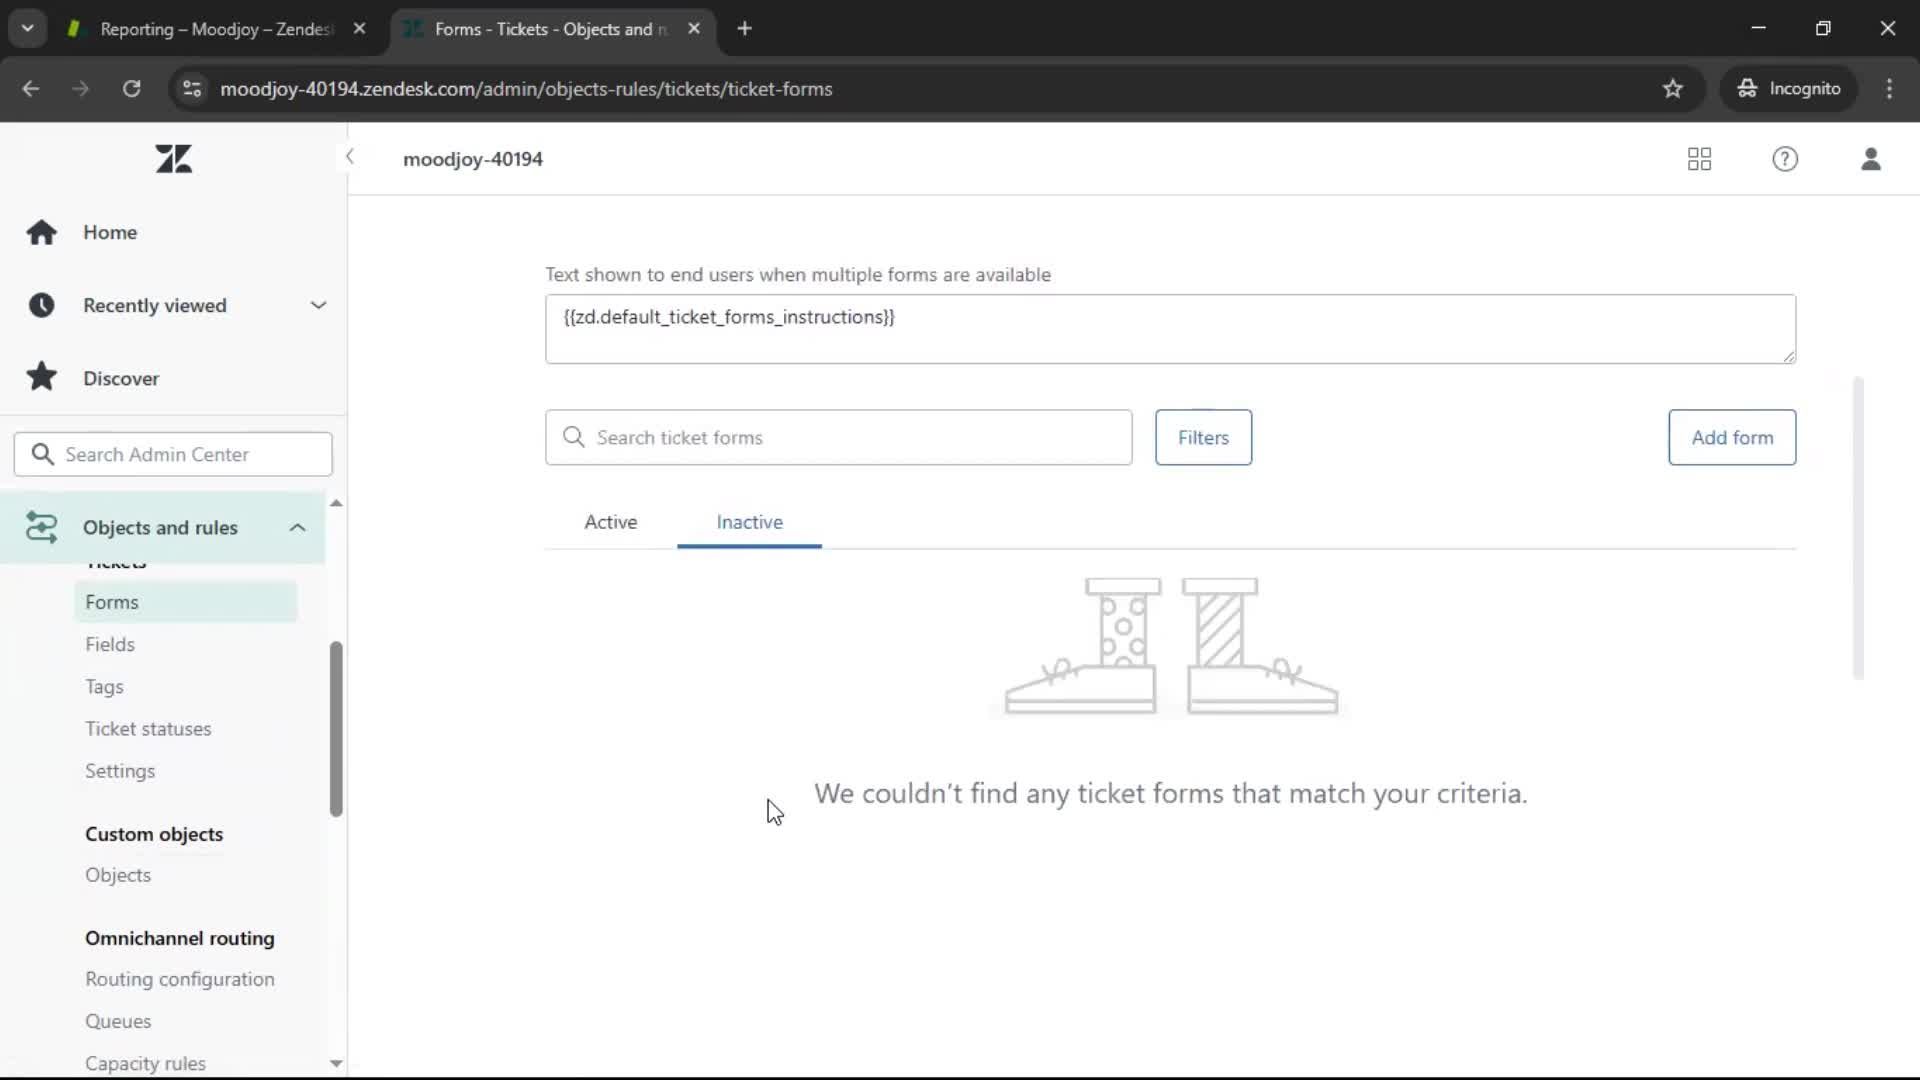The height and width of the screenshot is (1080, 1920).
Task: Click the moodjoy-40194 account name
Action: point(473,159)
